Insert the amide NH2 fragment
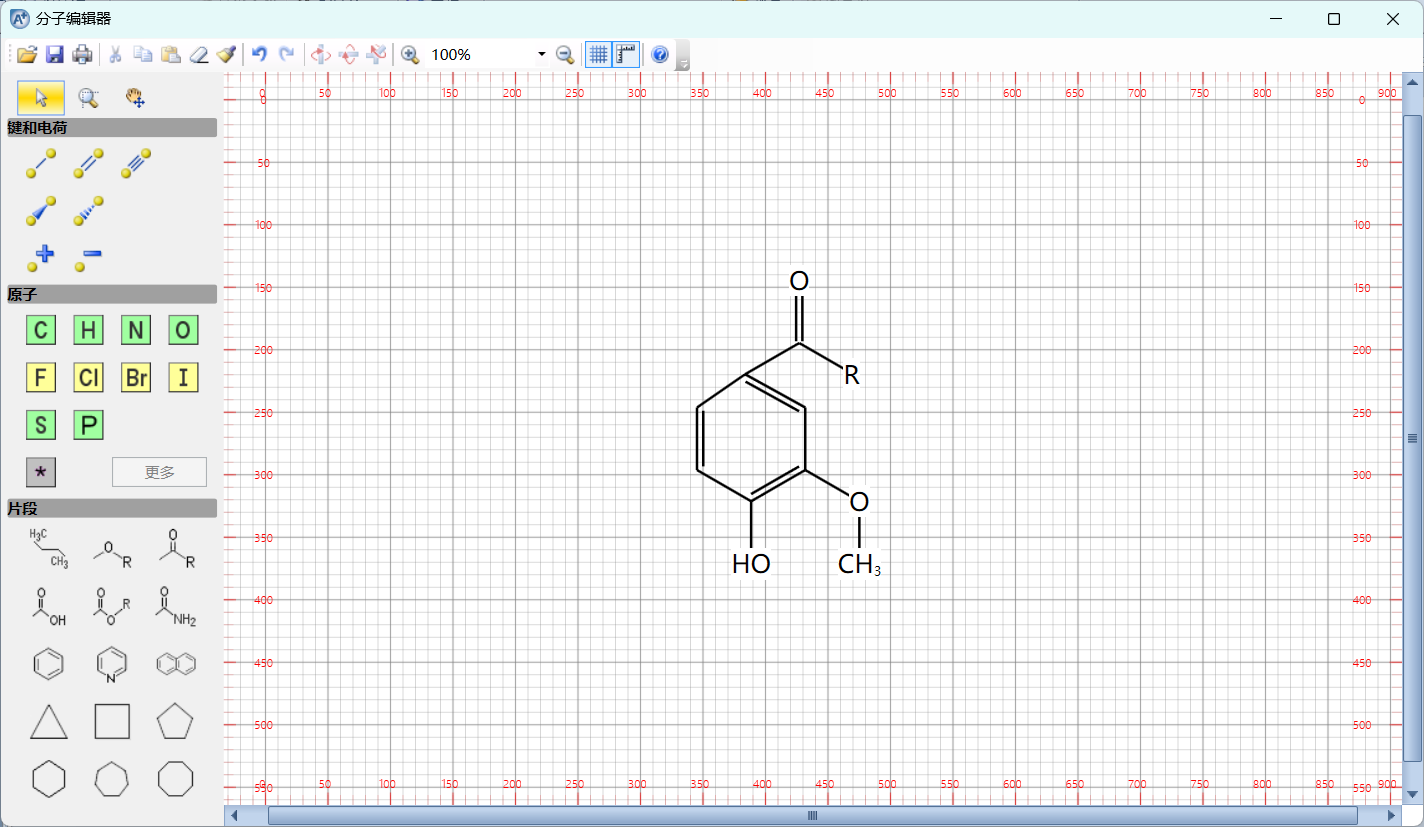Image resolution: width=1424 pixels, height=827 pixels. pos(176,607)
